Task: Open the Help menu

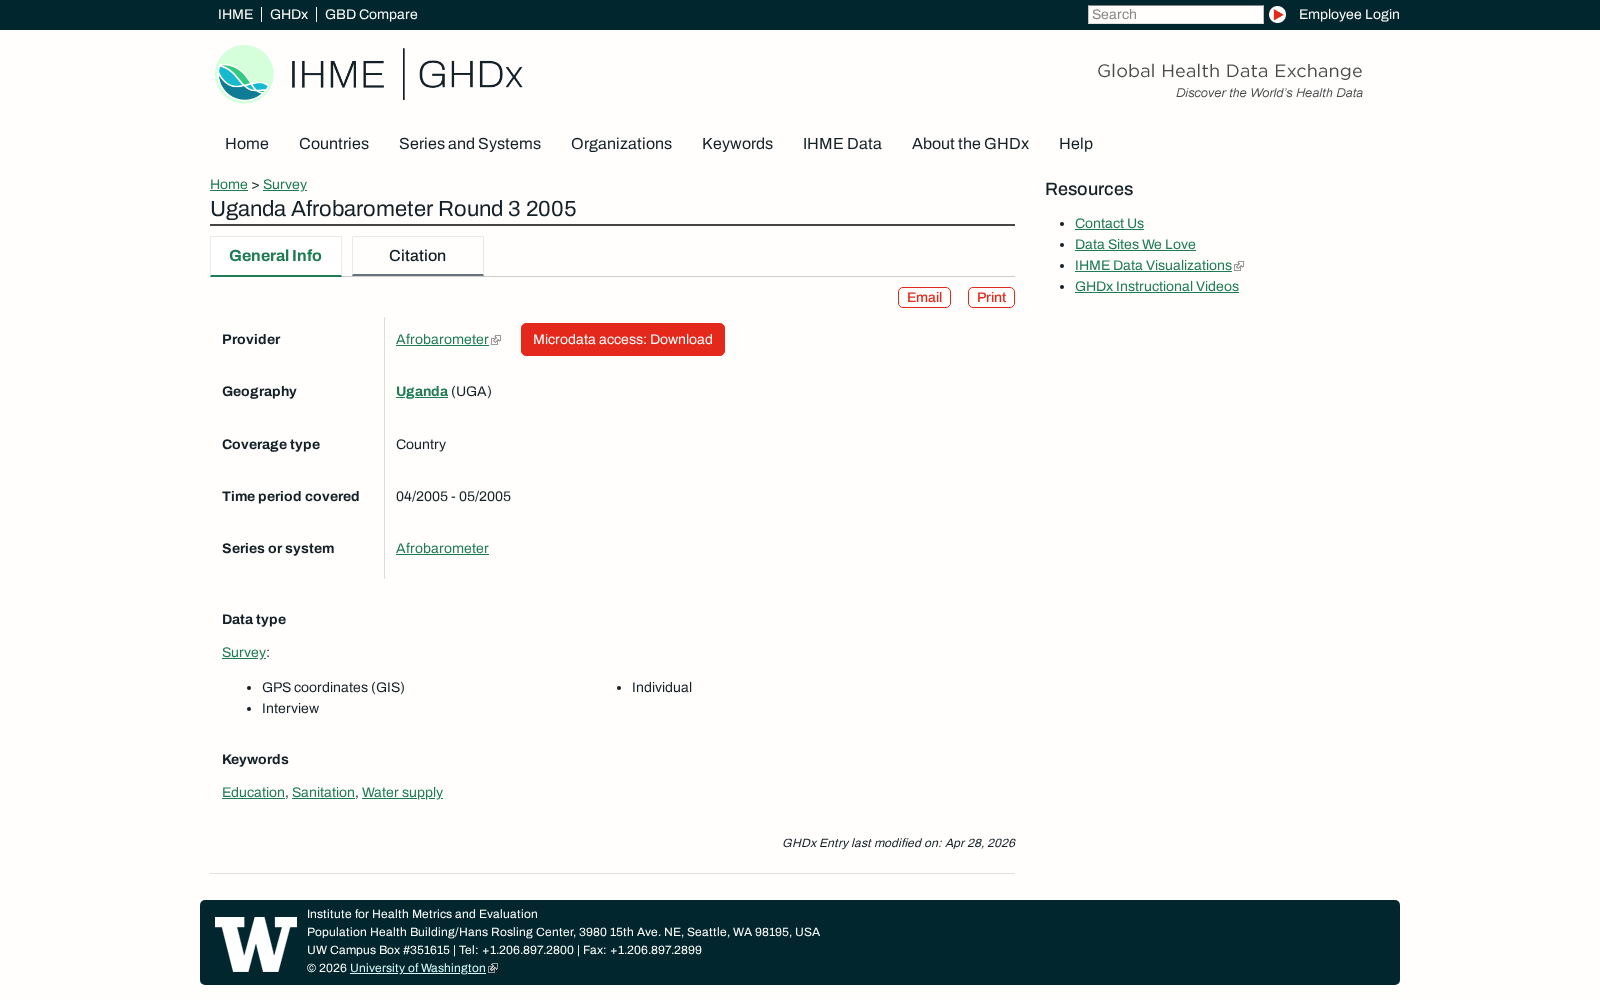Action: (1076, 144)
